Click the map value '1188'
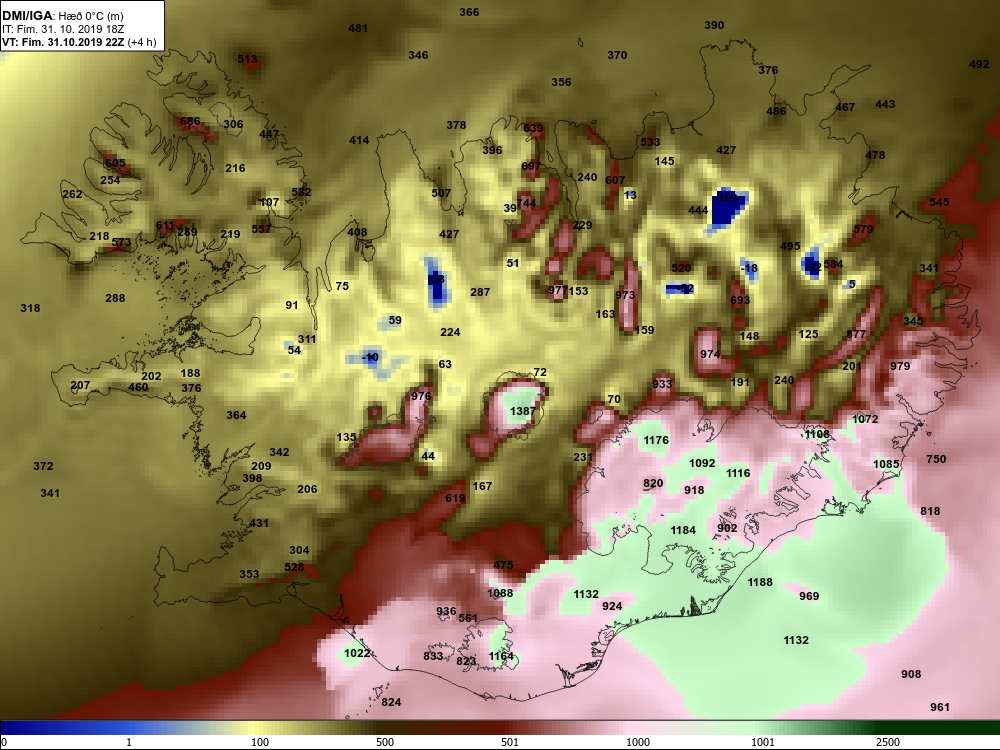This screenshot has width=1000, height=750. [760, 582]
